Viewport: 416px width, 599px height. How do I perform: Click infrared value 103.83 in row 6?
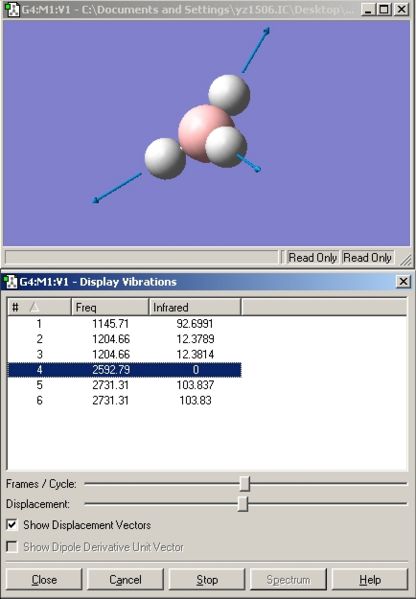tap(195, 400)
